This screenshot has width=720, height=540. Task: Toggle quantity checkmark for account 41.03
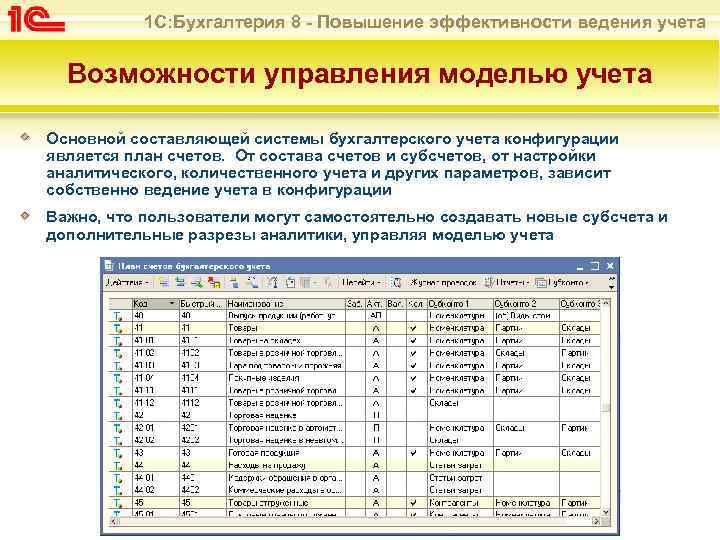coord(414,366)
